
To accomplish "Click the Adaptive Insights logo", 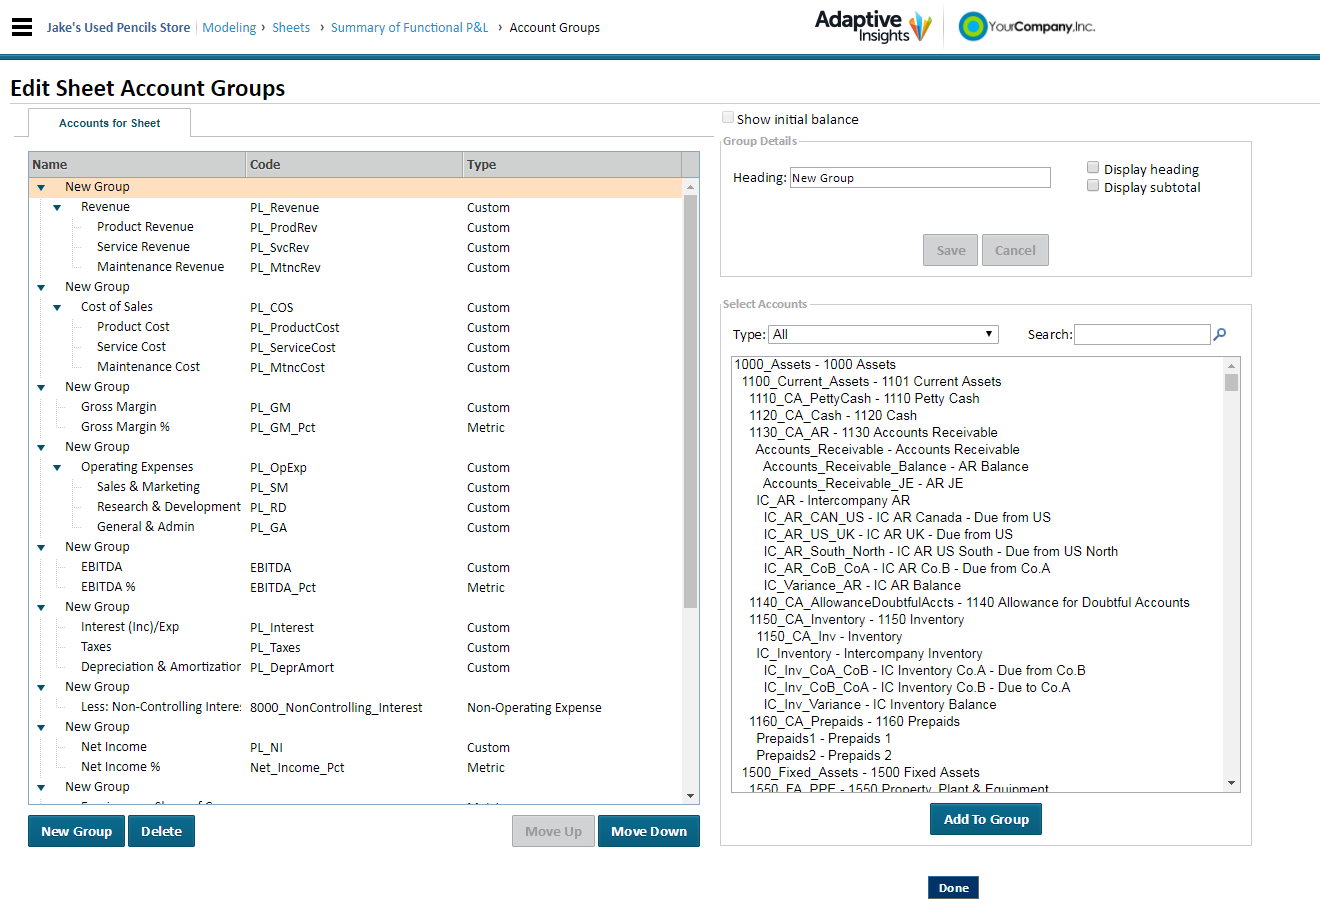I will (x=873, y=27).
